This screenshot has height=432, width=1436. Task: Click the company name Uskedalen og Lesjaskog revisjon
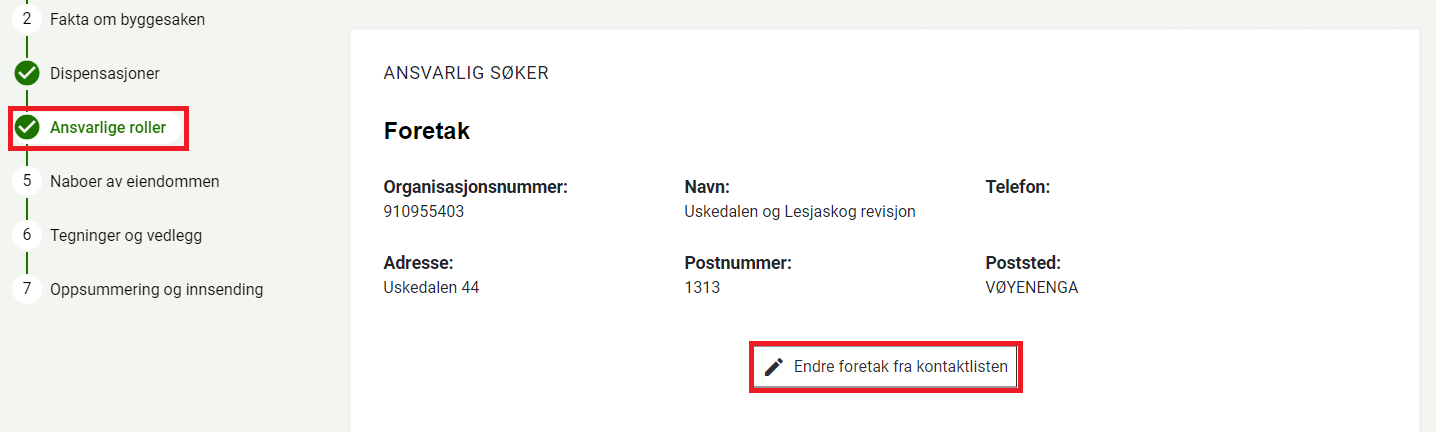tap(800, 212)
